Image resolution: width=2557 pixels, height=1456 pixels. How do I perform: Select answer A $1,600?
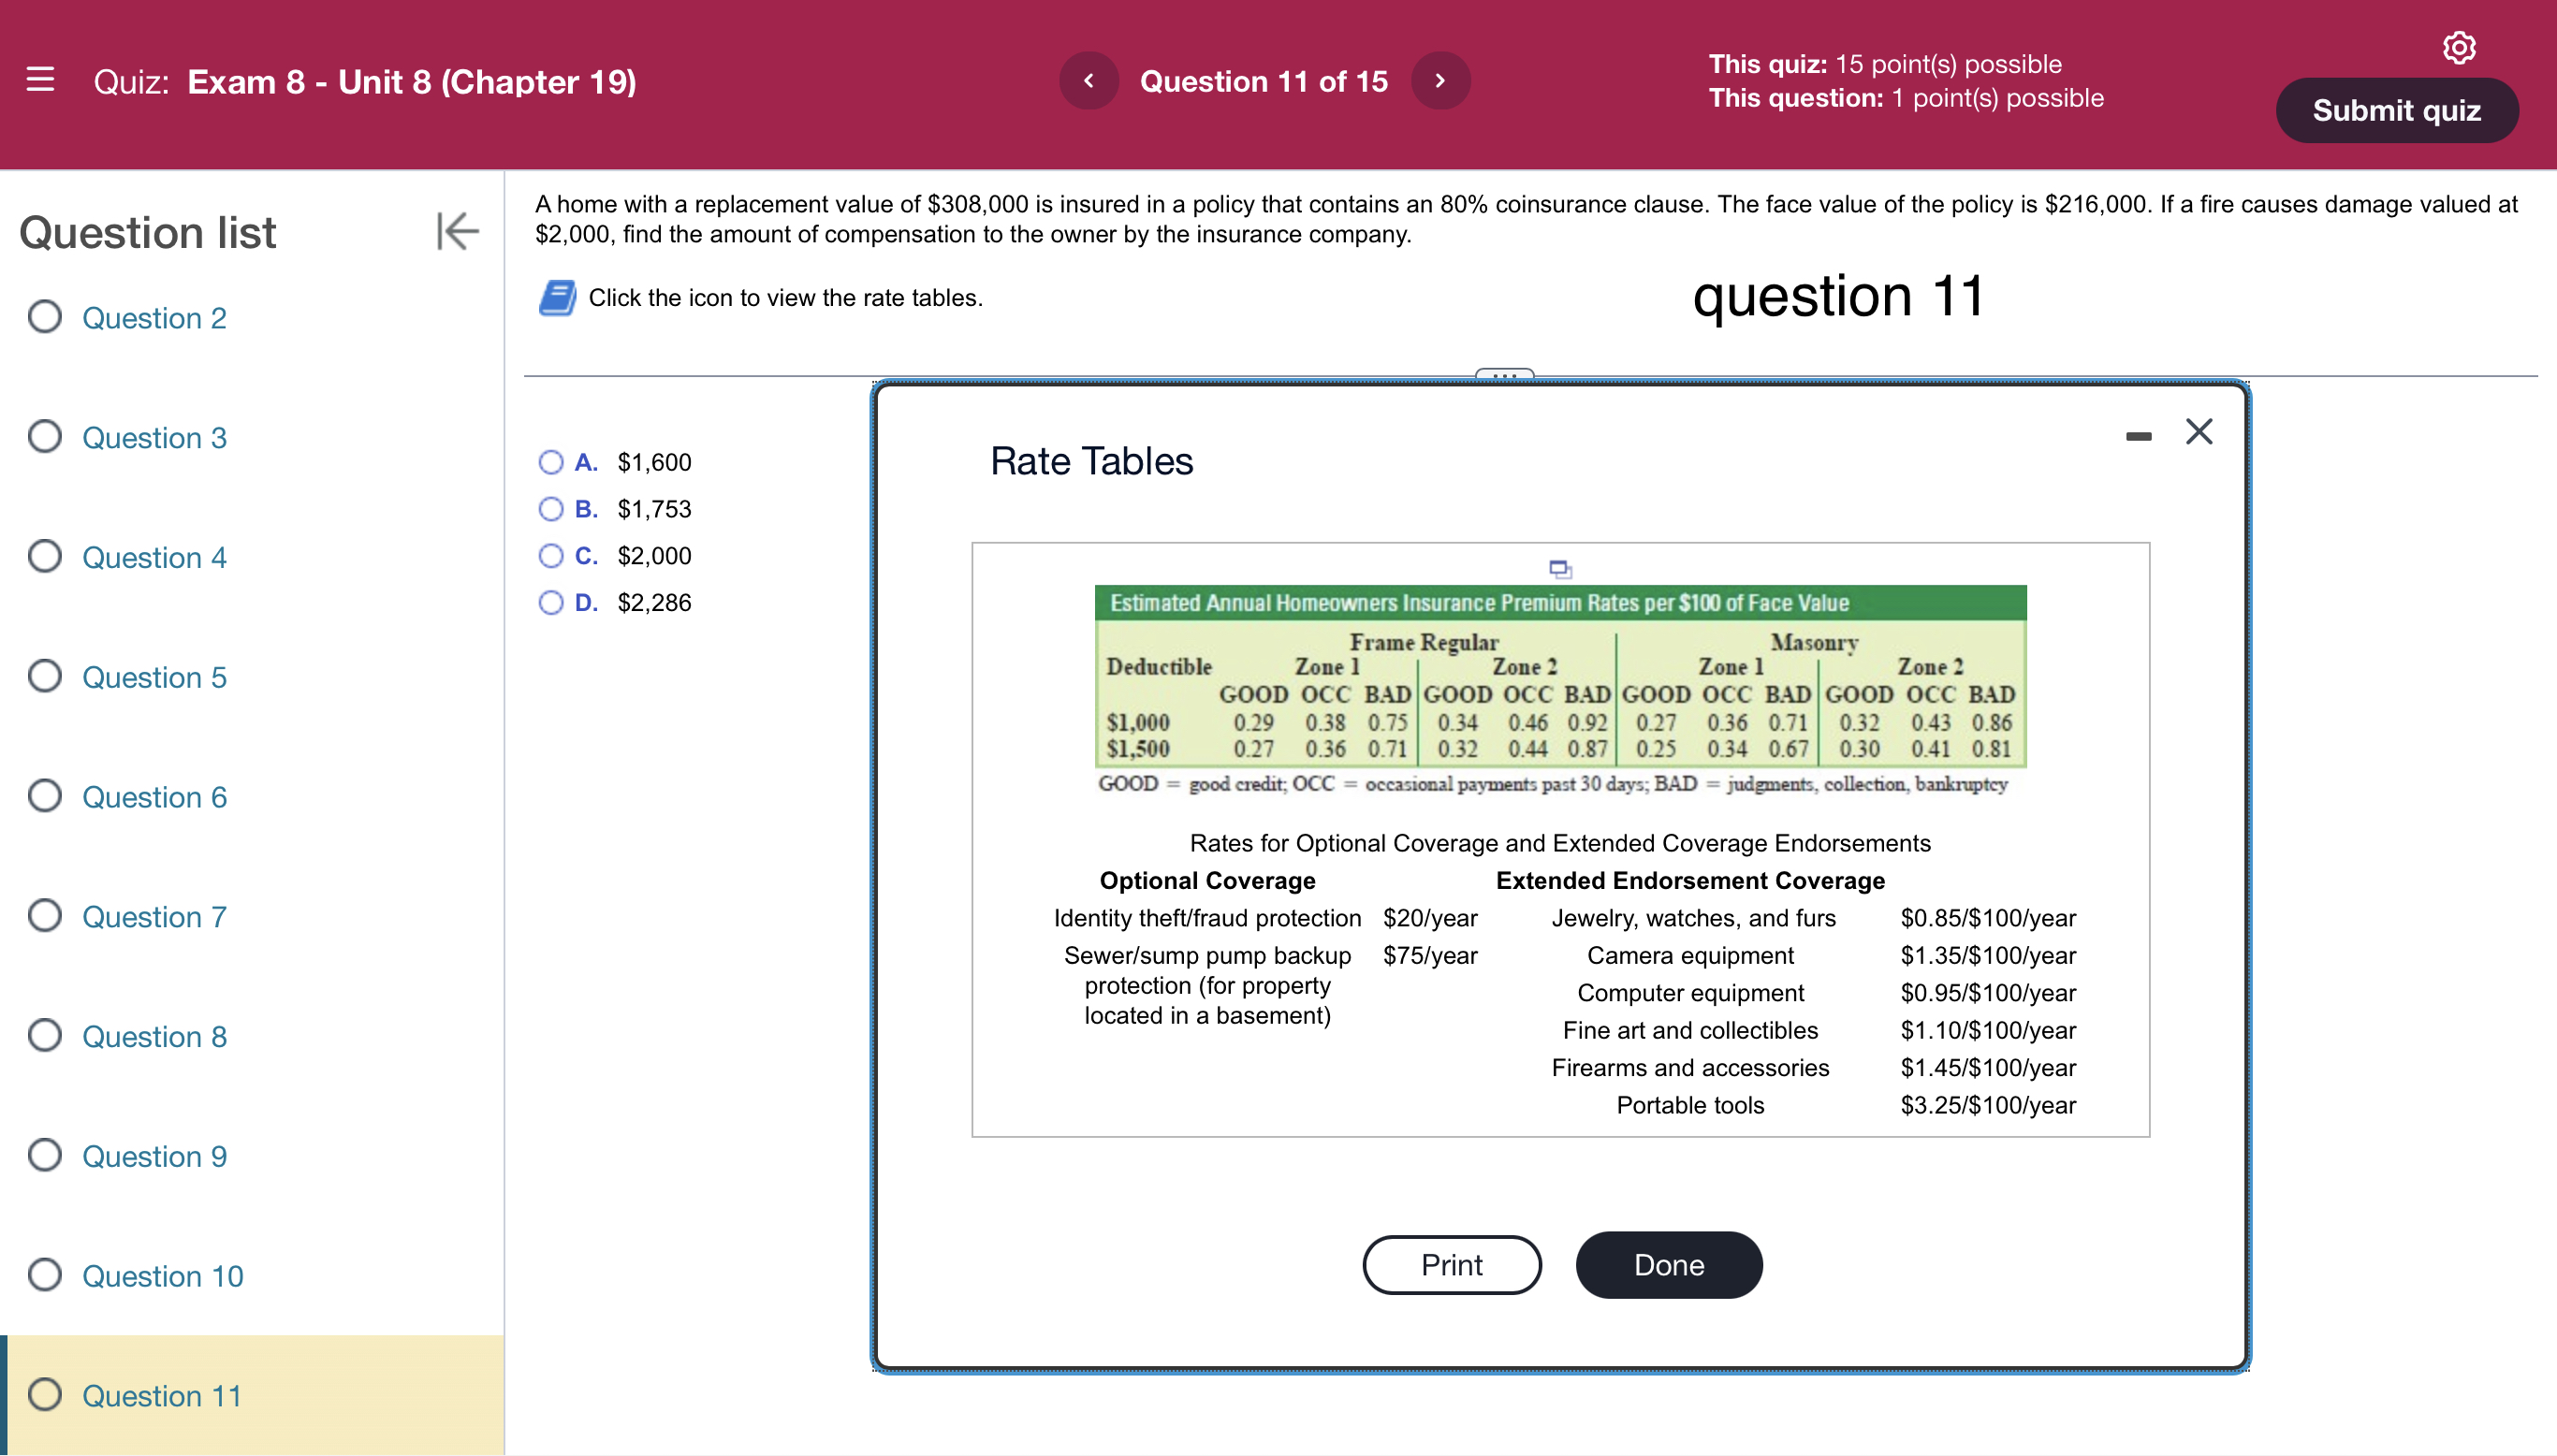coord(551,462)
